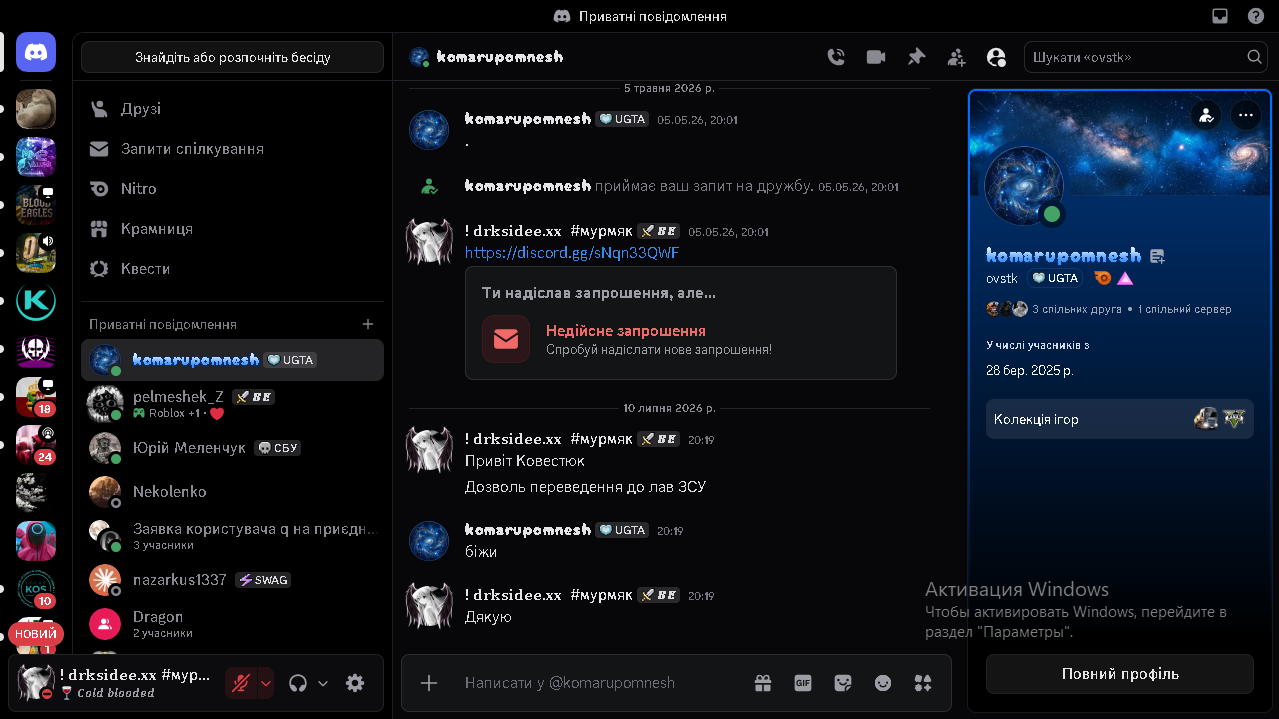Open the GIF picker
Screen dimensions: 1279x719
[x=803, y=683]
